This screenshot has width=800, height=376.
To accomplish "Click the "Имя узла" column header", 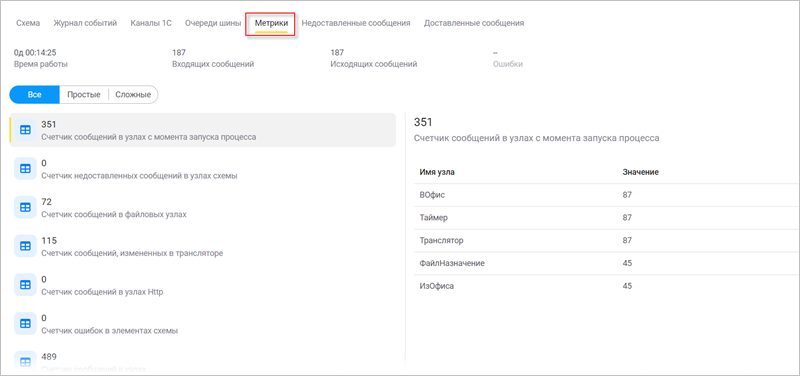I will tap(437, 172).
